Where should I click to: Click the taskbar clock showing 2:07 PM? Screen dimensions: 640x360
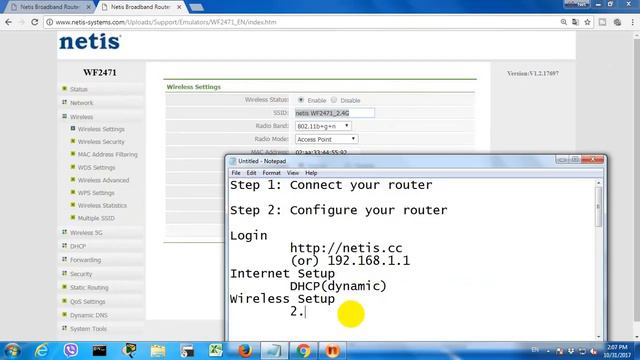click(618, 351)
